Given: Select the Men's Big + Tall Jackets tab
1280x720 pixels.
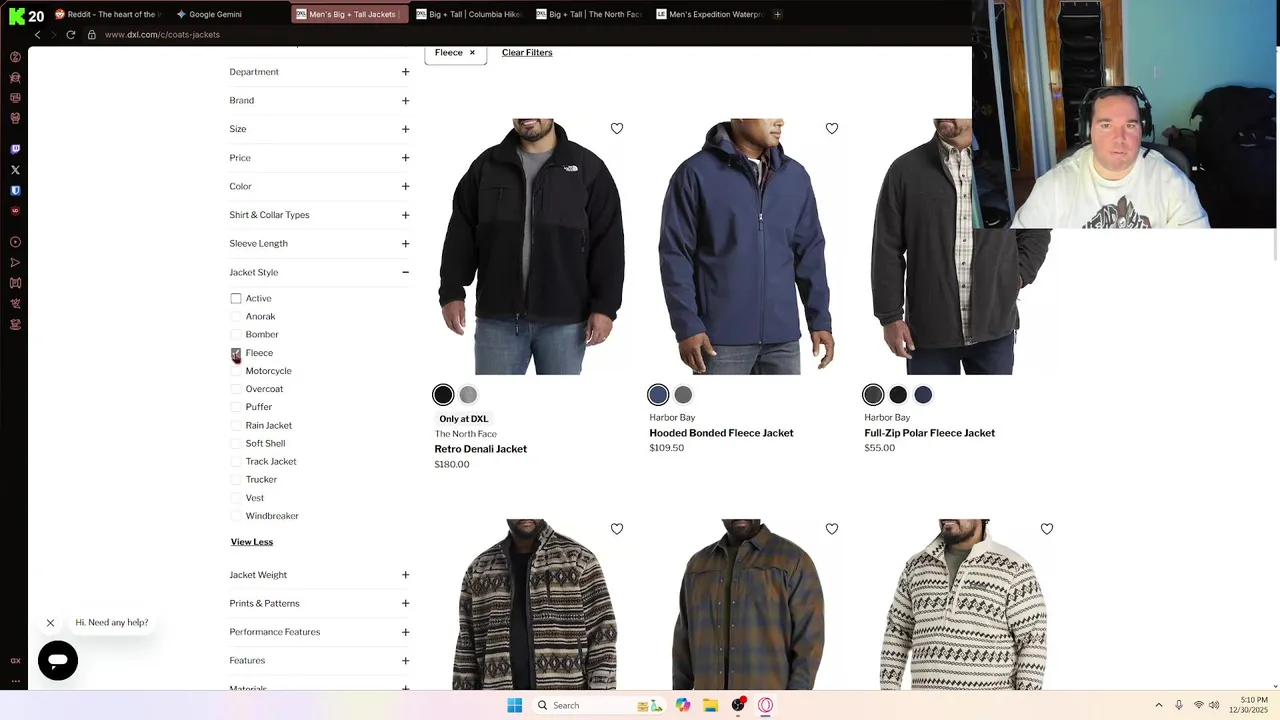Looking at the screenshot, I should (x=348, y=14).
